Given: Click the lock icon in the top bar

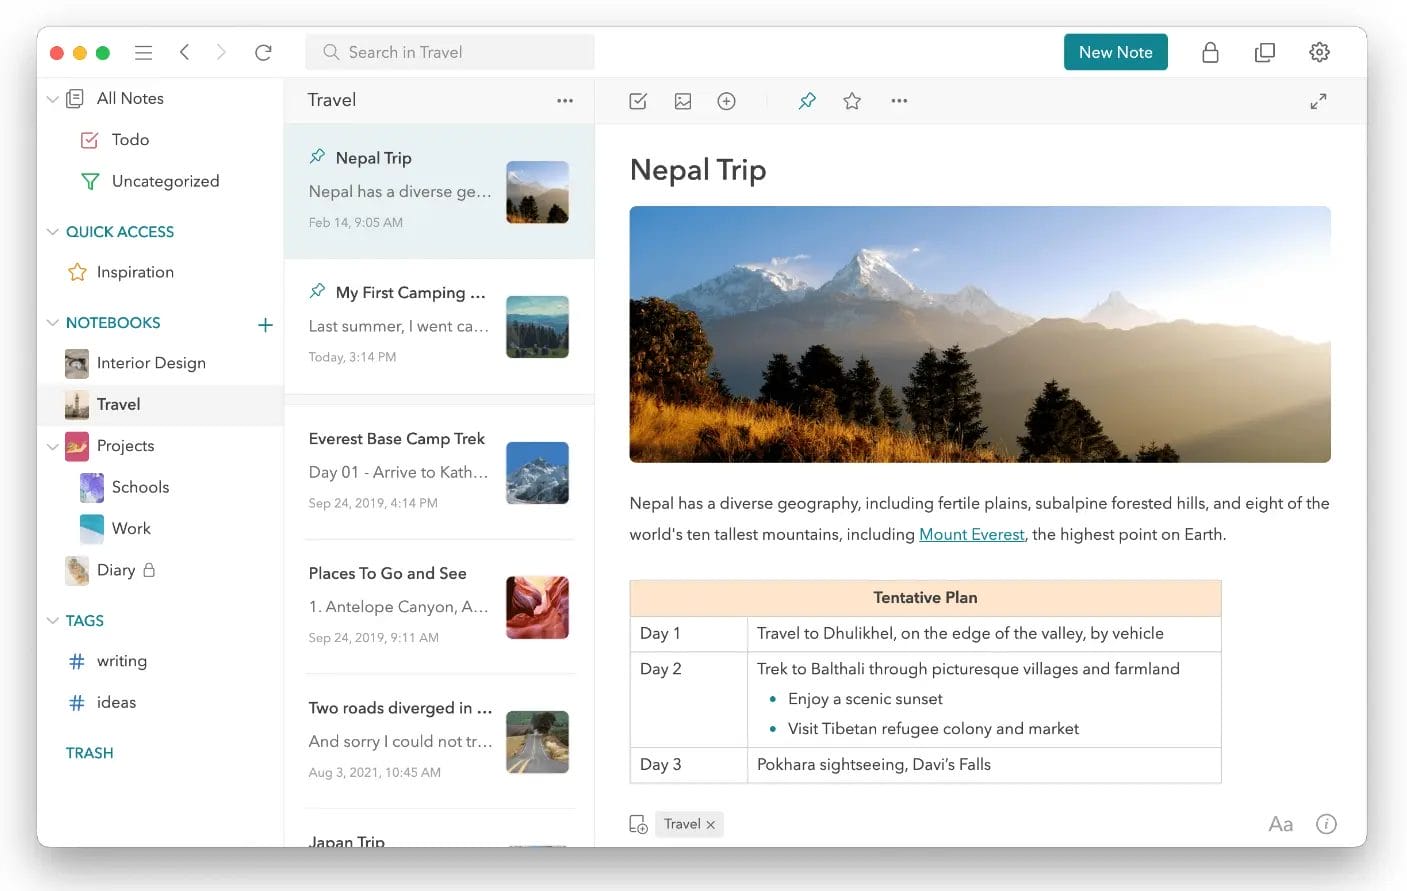Looking at the screenshot, I should pyautogui.click(x=1210, y=52).
